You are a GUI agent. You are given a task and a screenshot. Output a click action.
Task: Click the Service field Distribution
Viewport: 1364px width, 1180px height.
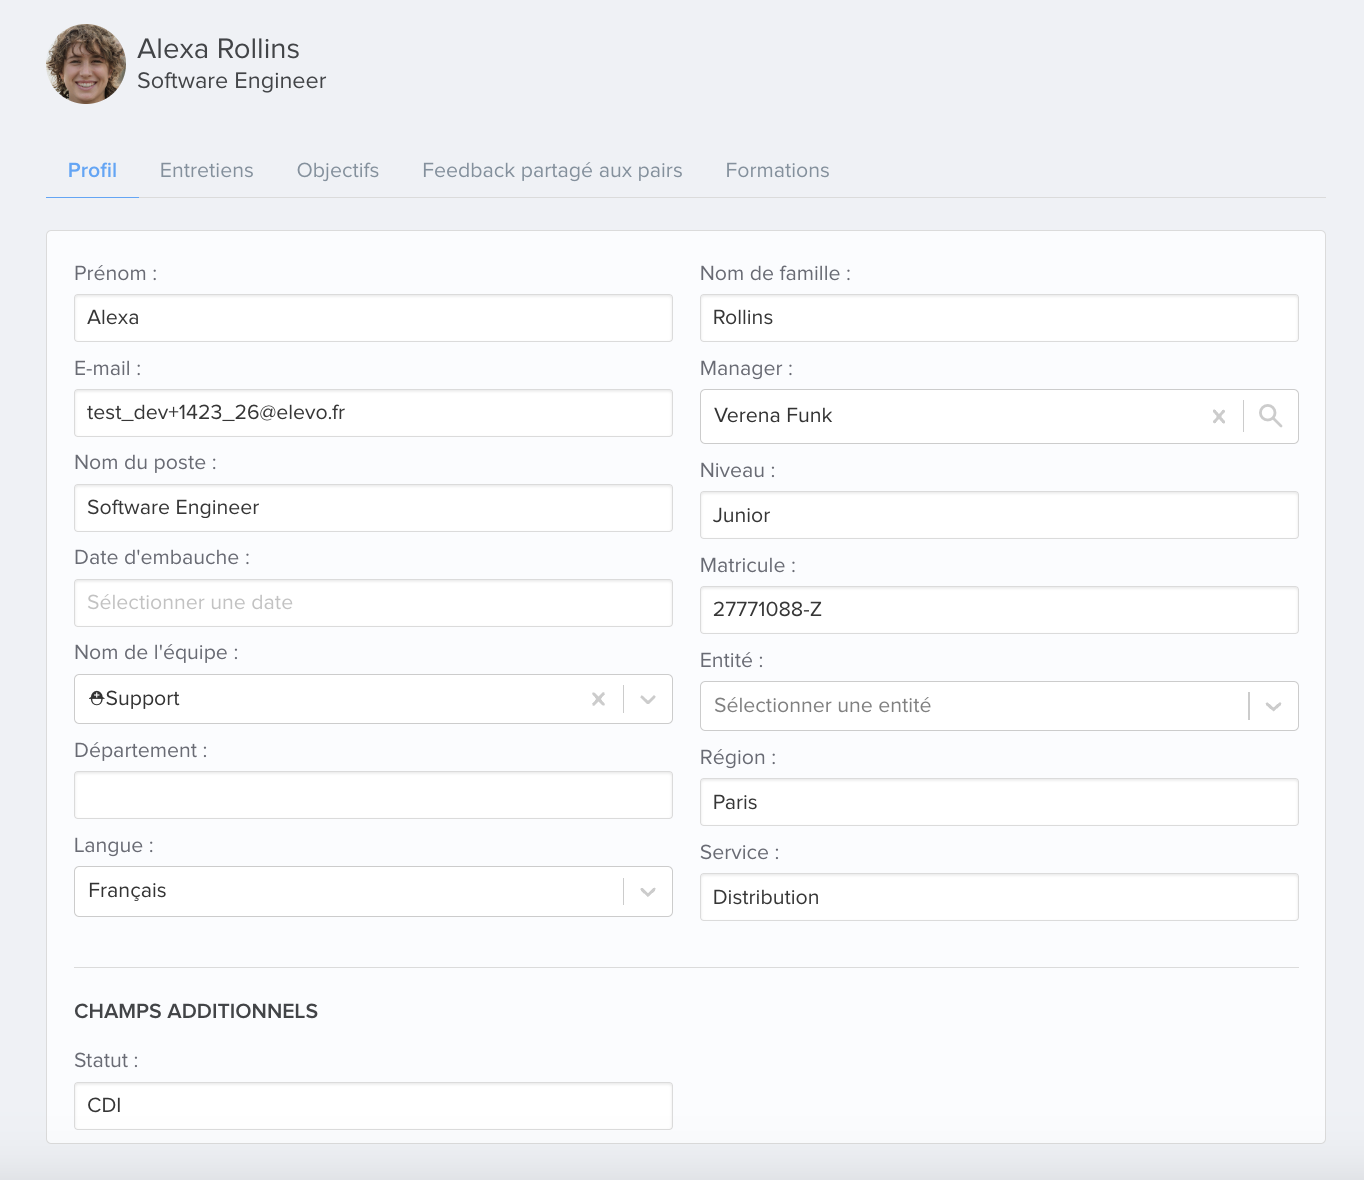tap(999, 897)
